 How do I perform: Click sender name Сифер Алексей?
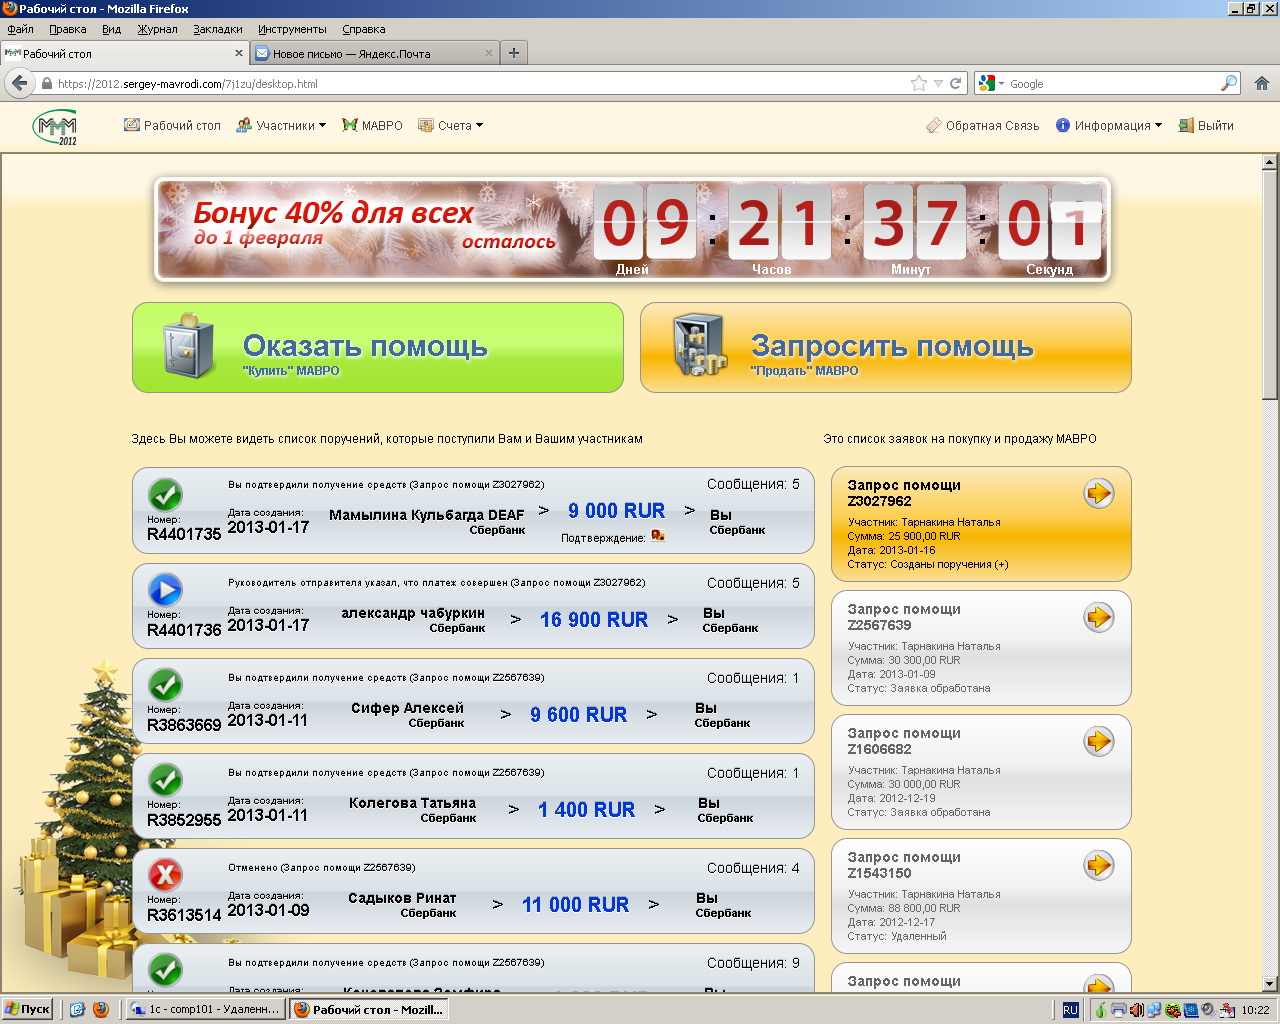point(407,708)
